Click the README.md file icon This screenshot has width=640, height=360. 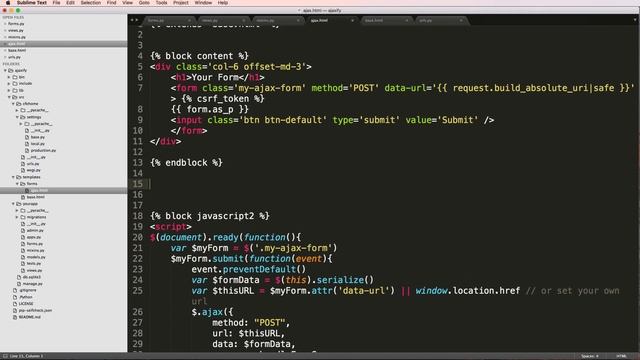[x=15, y=317]
